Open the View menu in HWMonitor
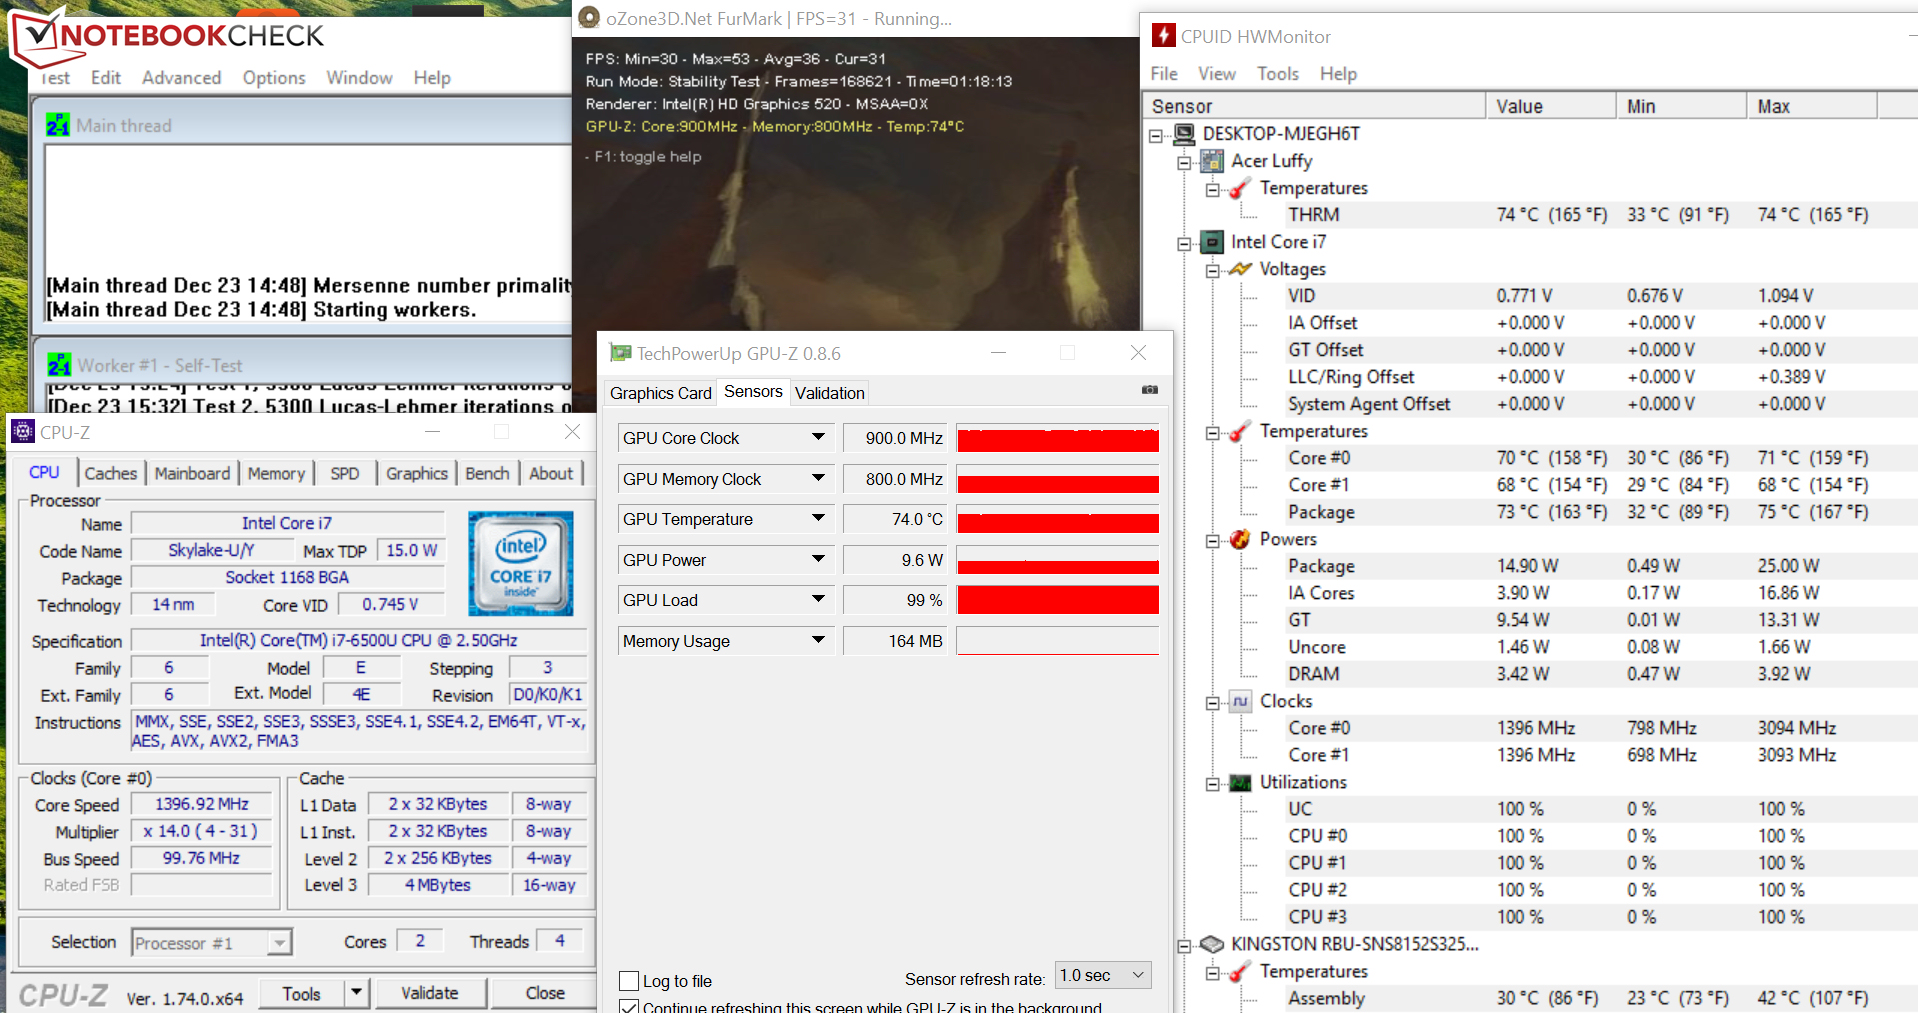The height and width of the screenshot is (1013, 1918). click(1217, 74)
